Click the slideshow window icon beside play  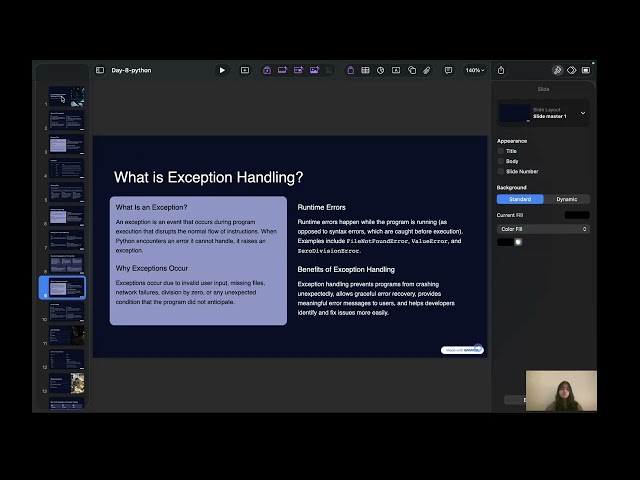(x=245, y=70)
